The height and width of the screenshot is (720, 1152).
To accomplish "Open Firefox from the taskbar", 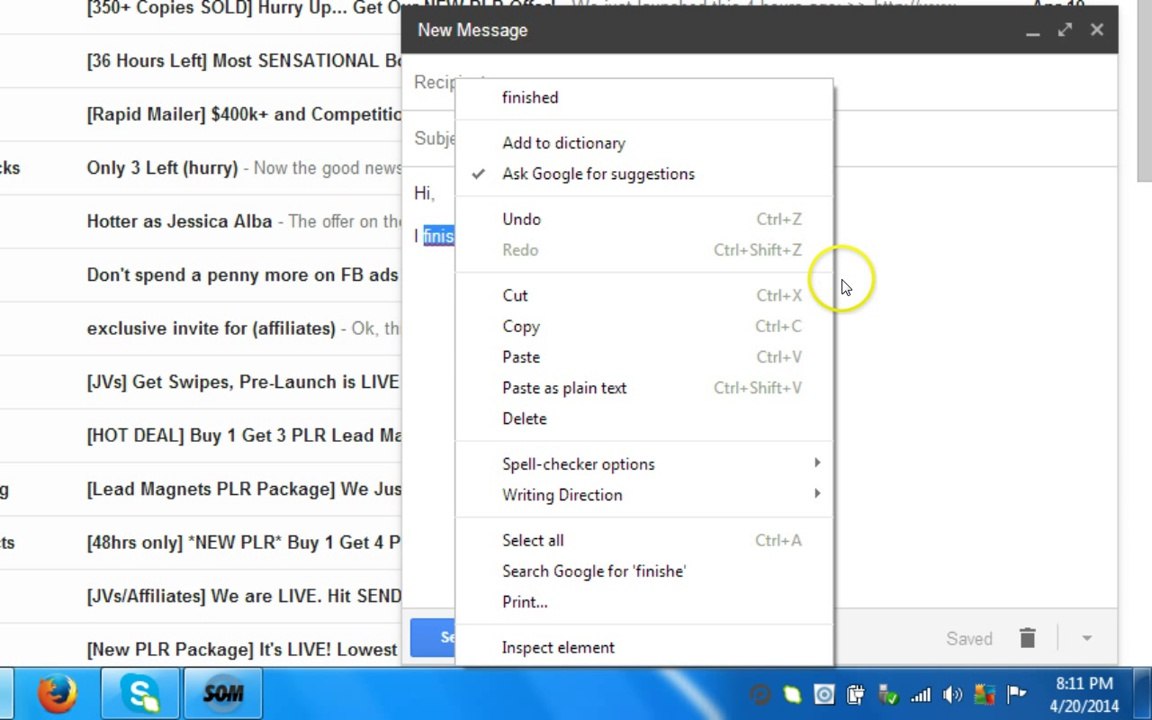I will pyautogui.click(x=57, y=694).
